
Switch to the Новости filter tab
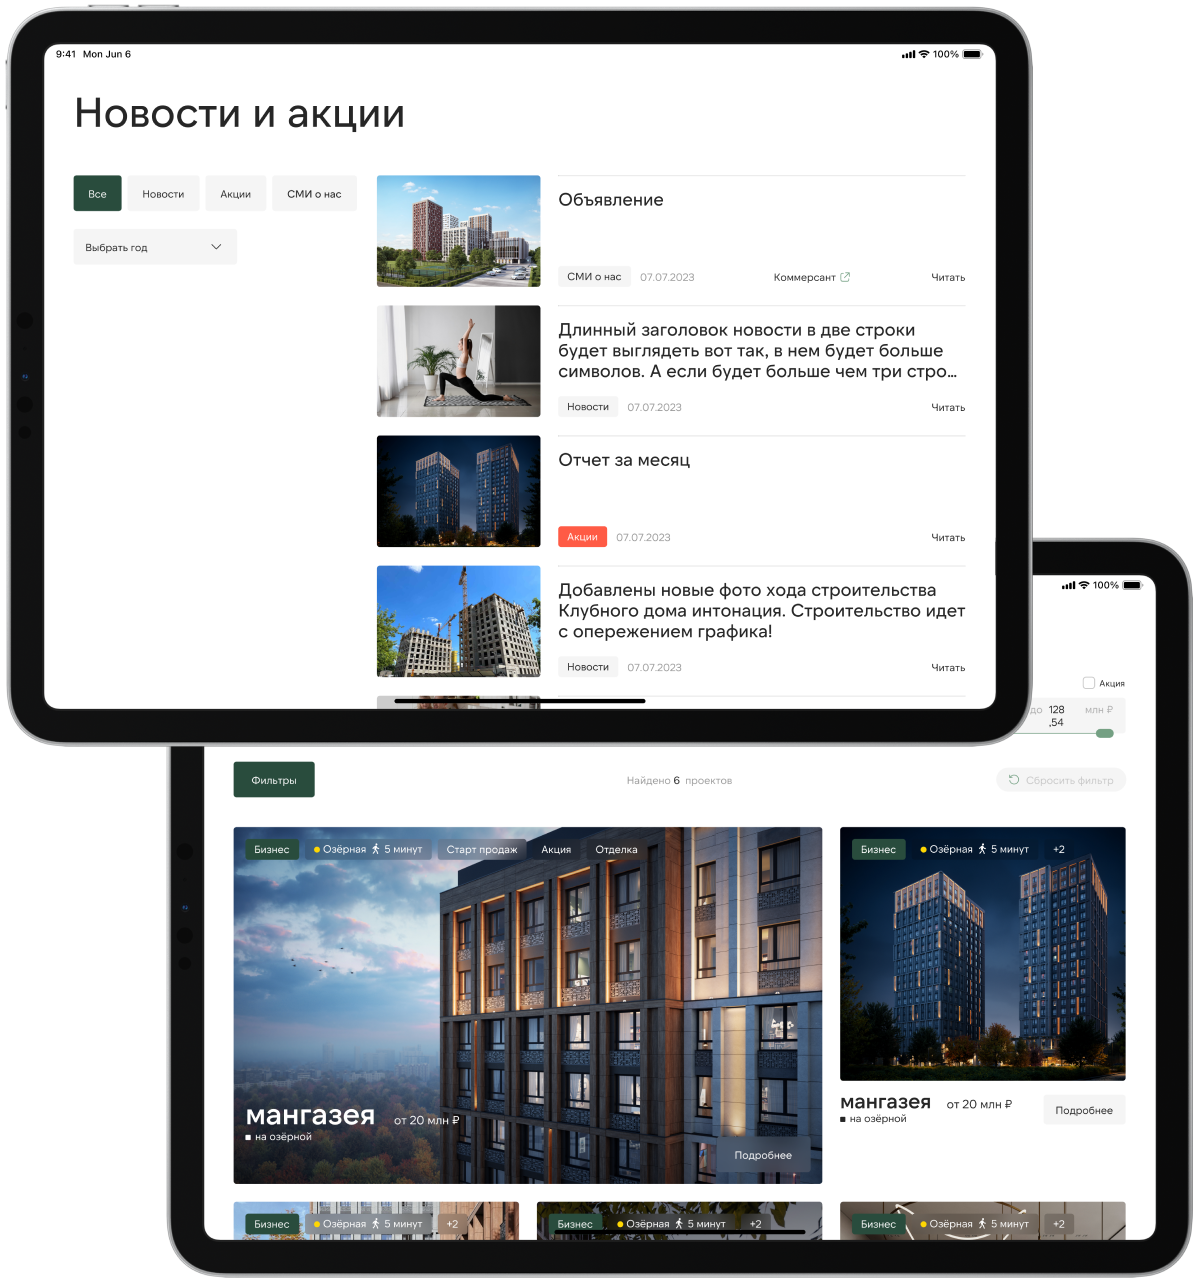pos(163,194)
